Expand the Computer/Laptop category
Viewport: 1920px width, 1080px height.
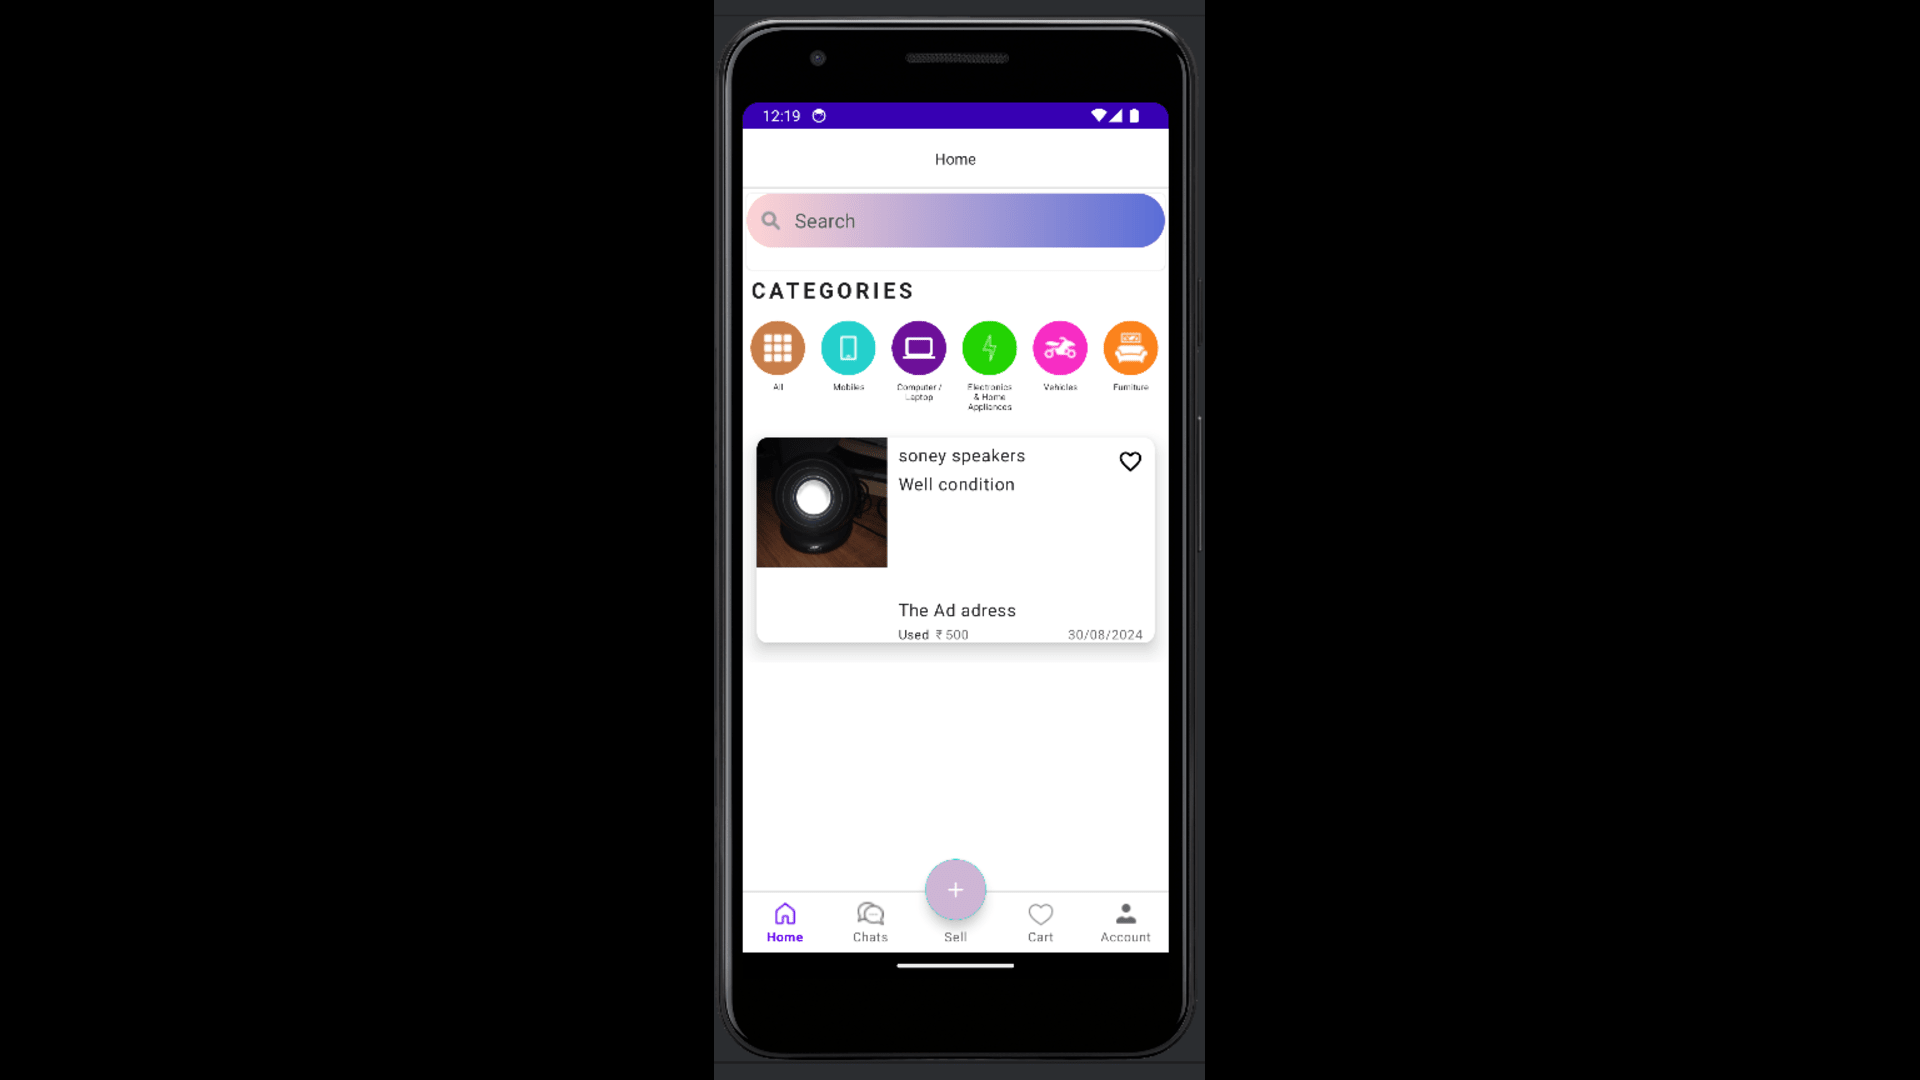coord(919,348)
